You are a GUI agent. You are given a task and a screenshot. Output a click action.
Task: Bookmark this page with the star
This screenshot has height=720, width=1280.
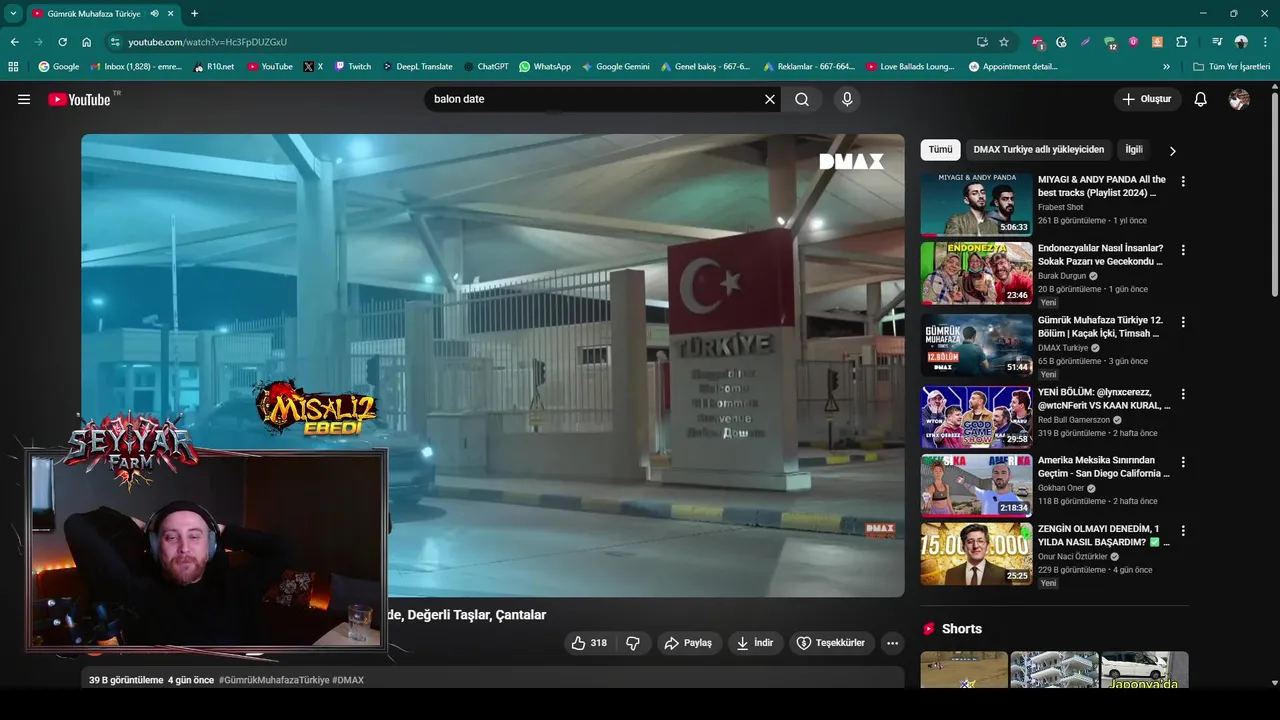tap(1004, 42)
